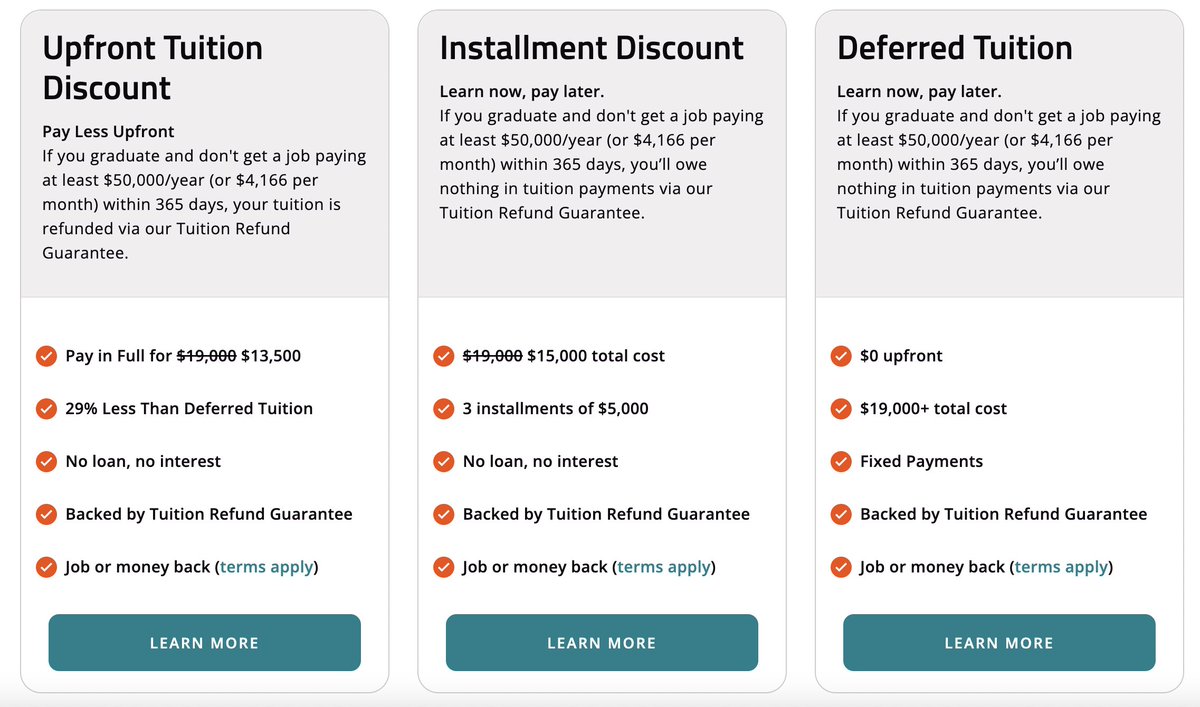Viewport: 1200px width, 707px height.
Task: Follow terms apply link in Installment Discount card
Action: point(663,567)
